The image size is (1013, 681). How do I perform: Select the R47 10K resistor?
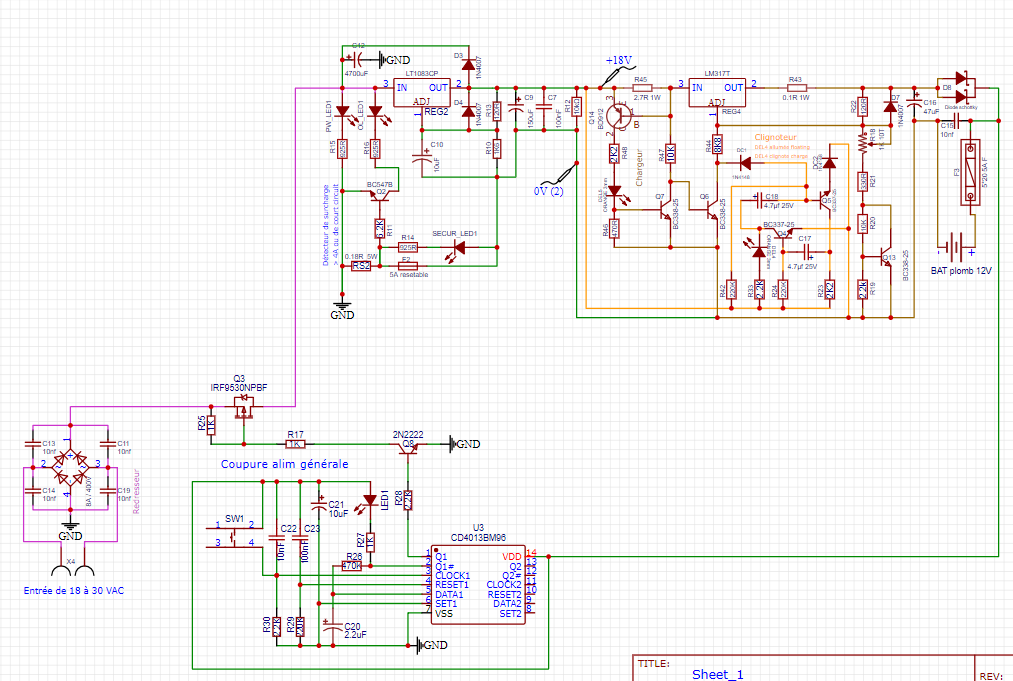[x=671, y=154]
